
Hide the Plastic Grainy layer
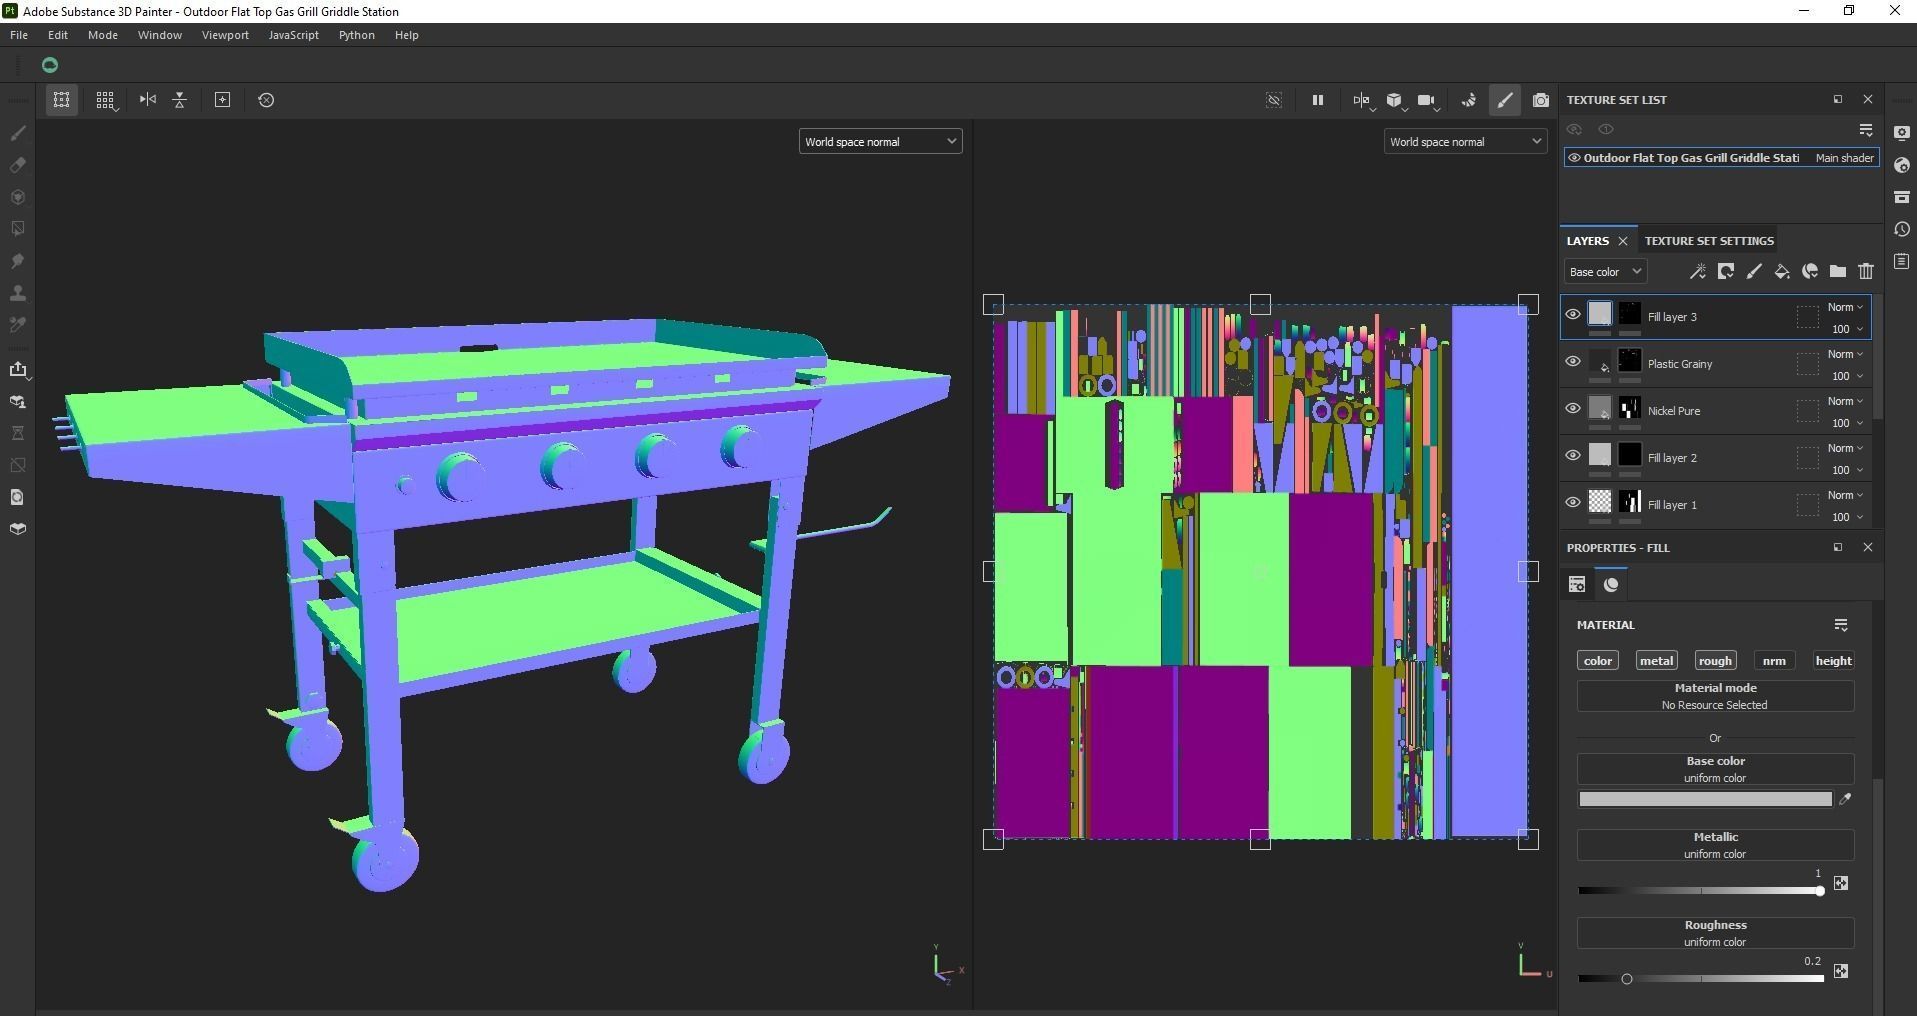[1573, 362]
